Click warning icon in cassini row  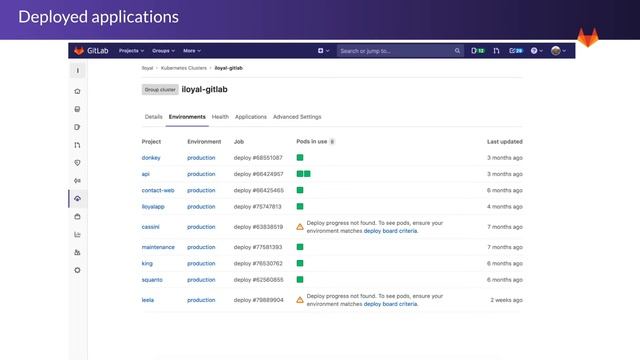tap(300, 227)
